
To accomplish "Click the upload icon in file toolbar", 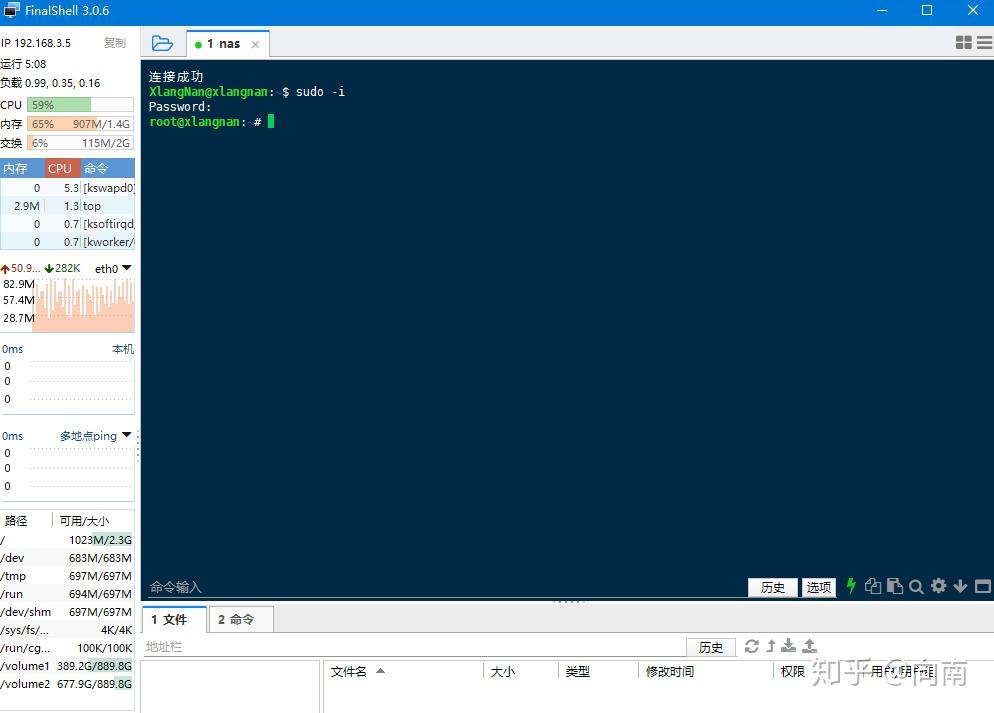I will click(808, 647).
